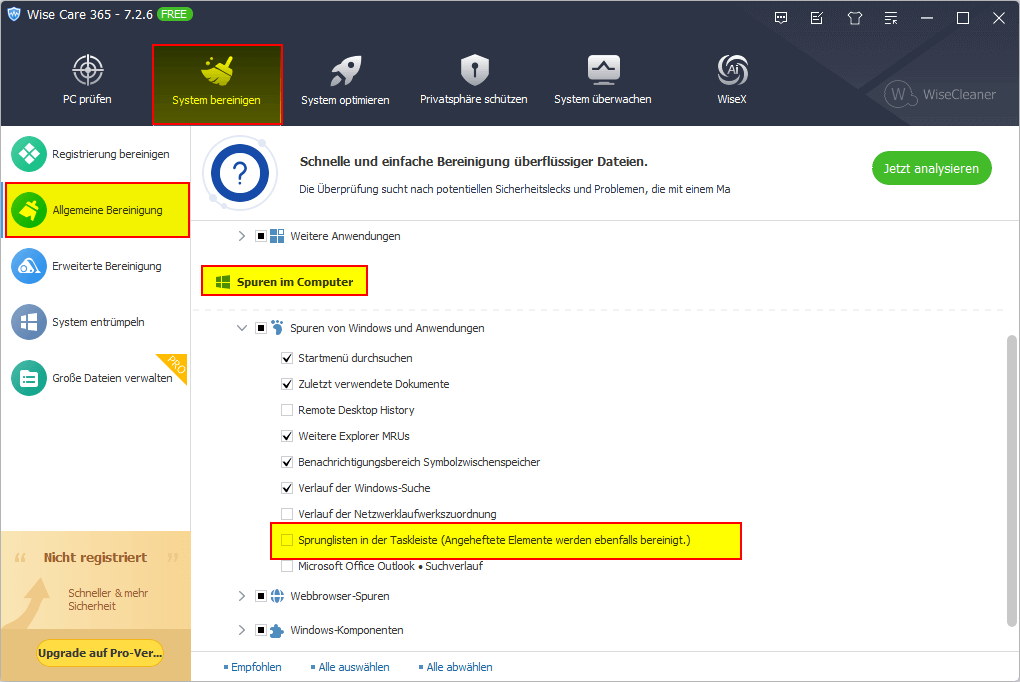Click the Wise Care 365 shield logo
1020x682 pixels.
[14, 14]
